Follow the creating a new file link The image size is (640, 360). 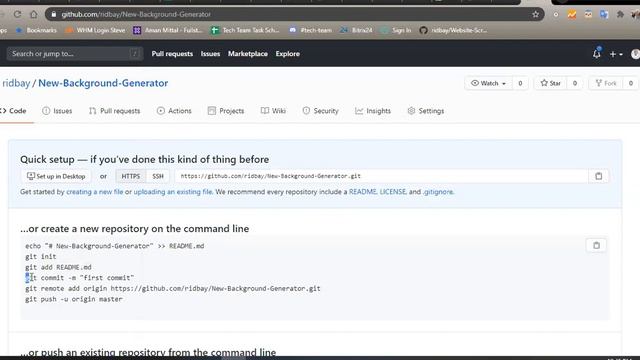(x=94, y=192)
